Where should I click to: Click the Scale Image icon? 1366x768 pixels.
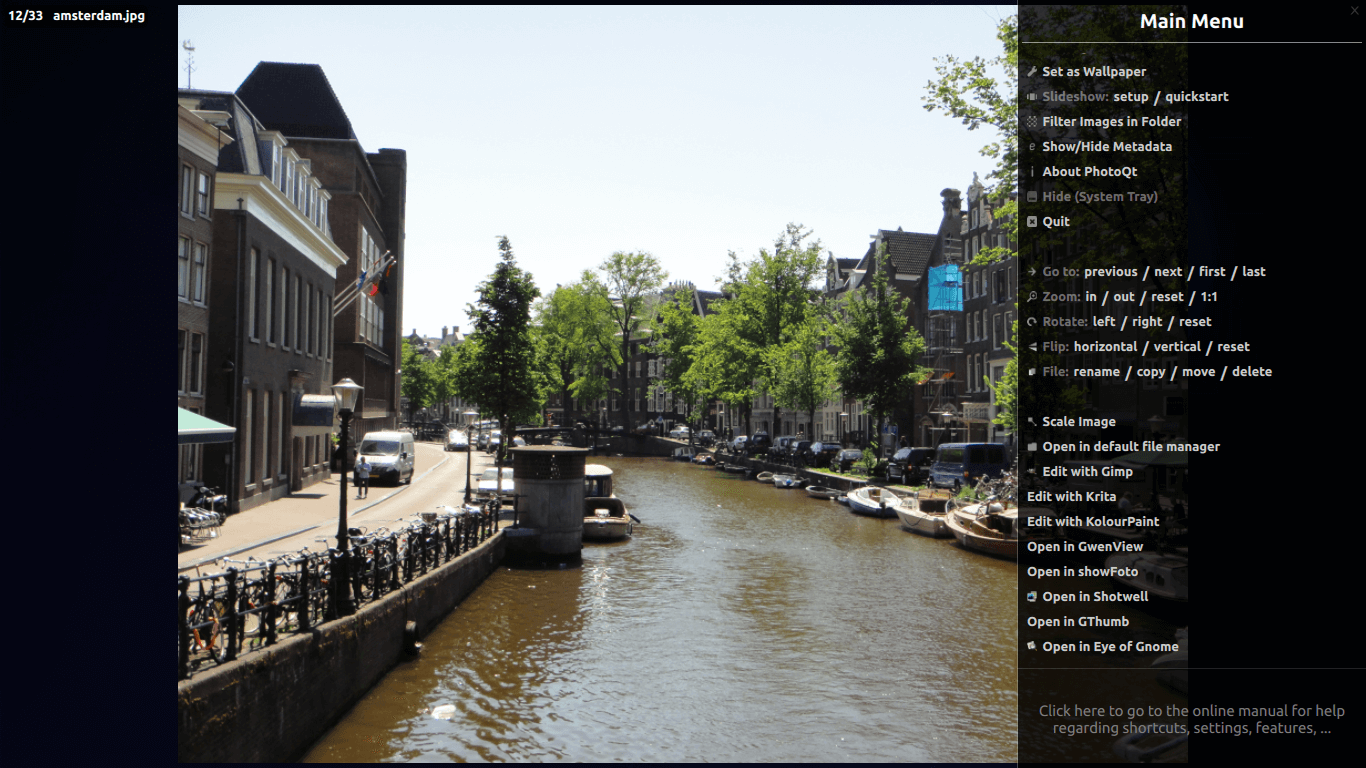pyautogui.click(x=1032, y=422)
